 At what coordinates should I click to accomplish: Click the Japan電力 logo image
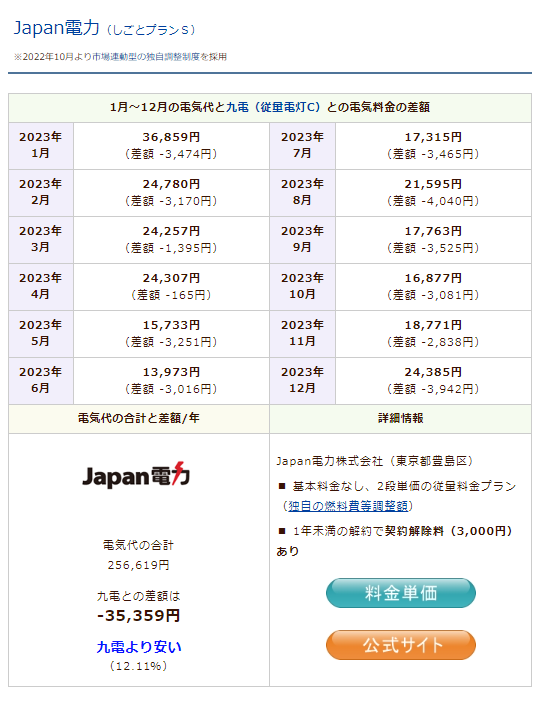(x=136, y=475)
